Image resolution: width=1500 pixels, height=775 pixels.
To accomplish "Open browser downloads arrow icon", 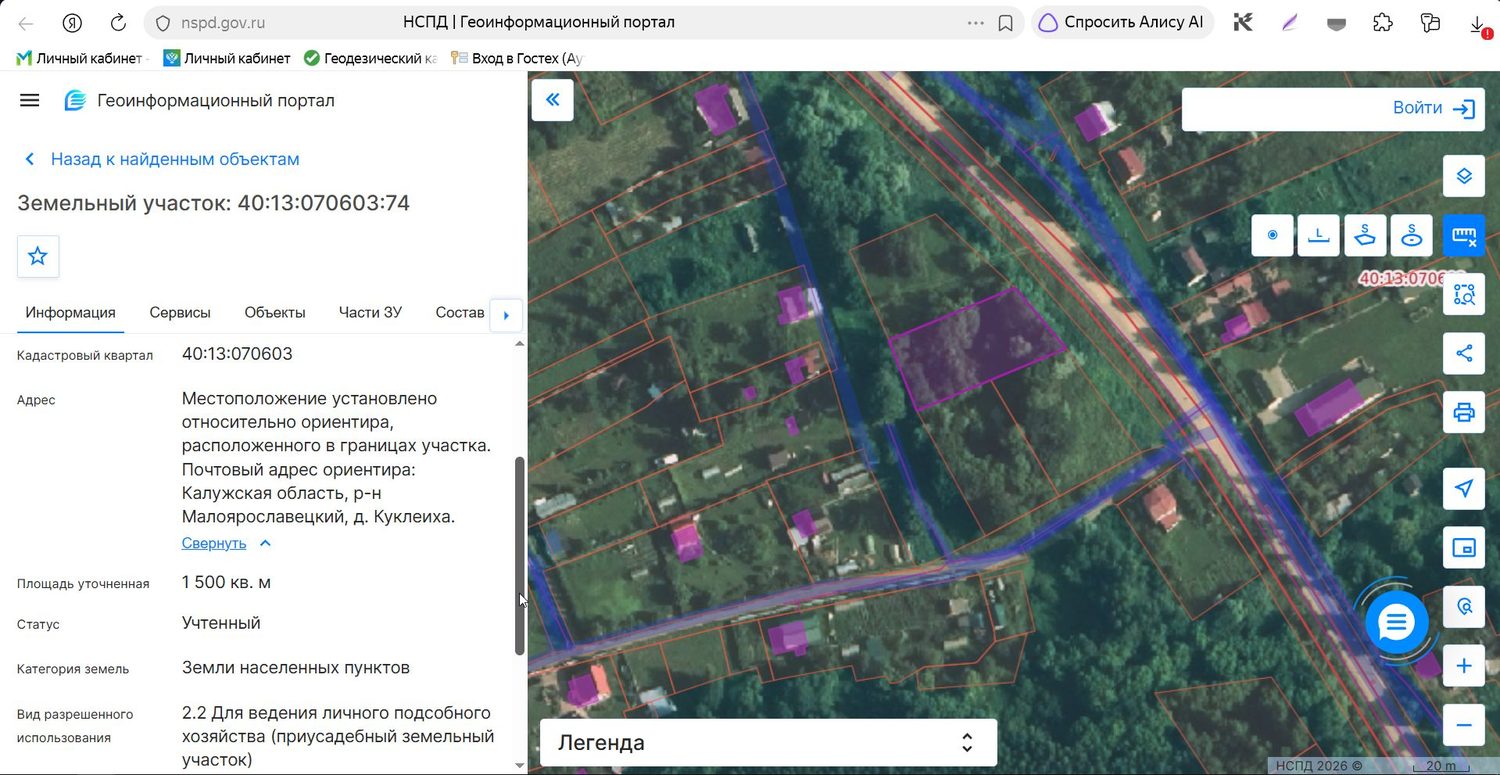I will (1478, 23).
